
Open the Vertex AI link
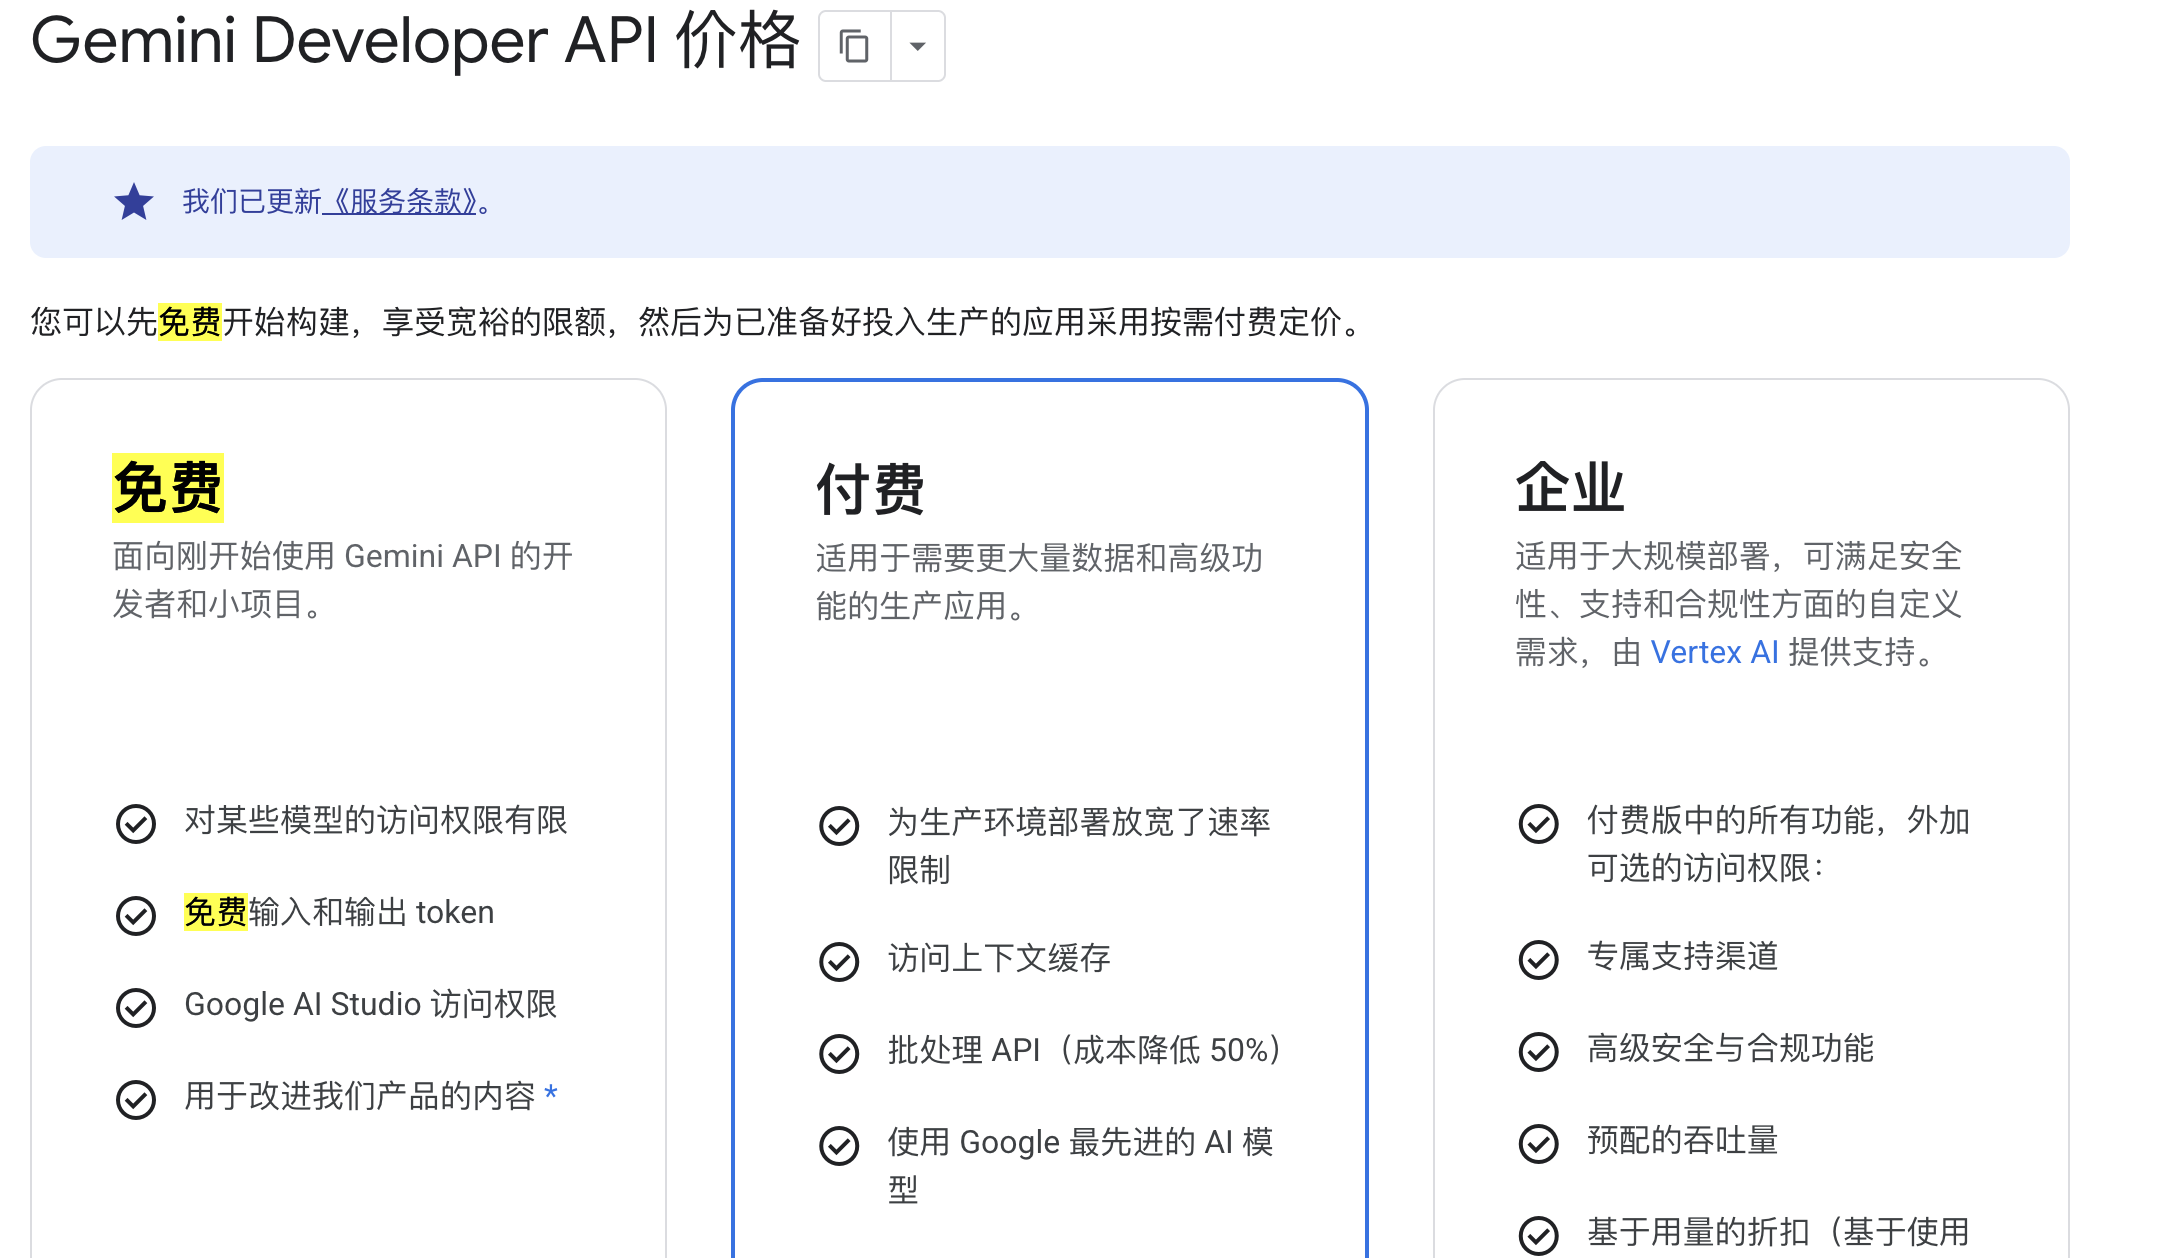(x=1714, y=652)
